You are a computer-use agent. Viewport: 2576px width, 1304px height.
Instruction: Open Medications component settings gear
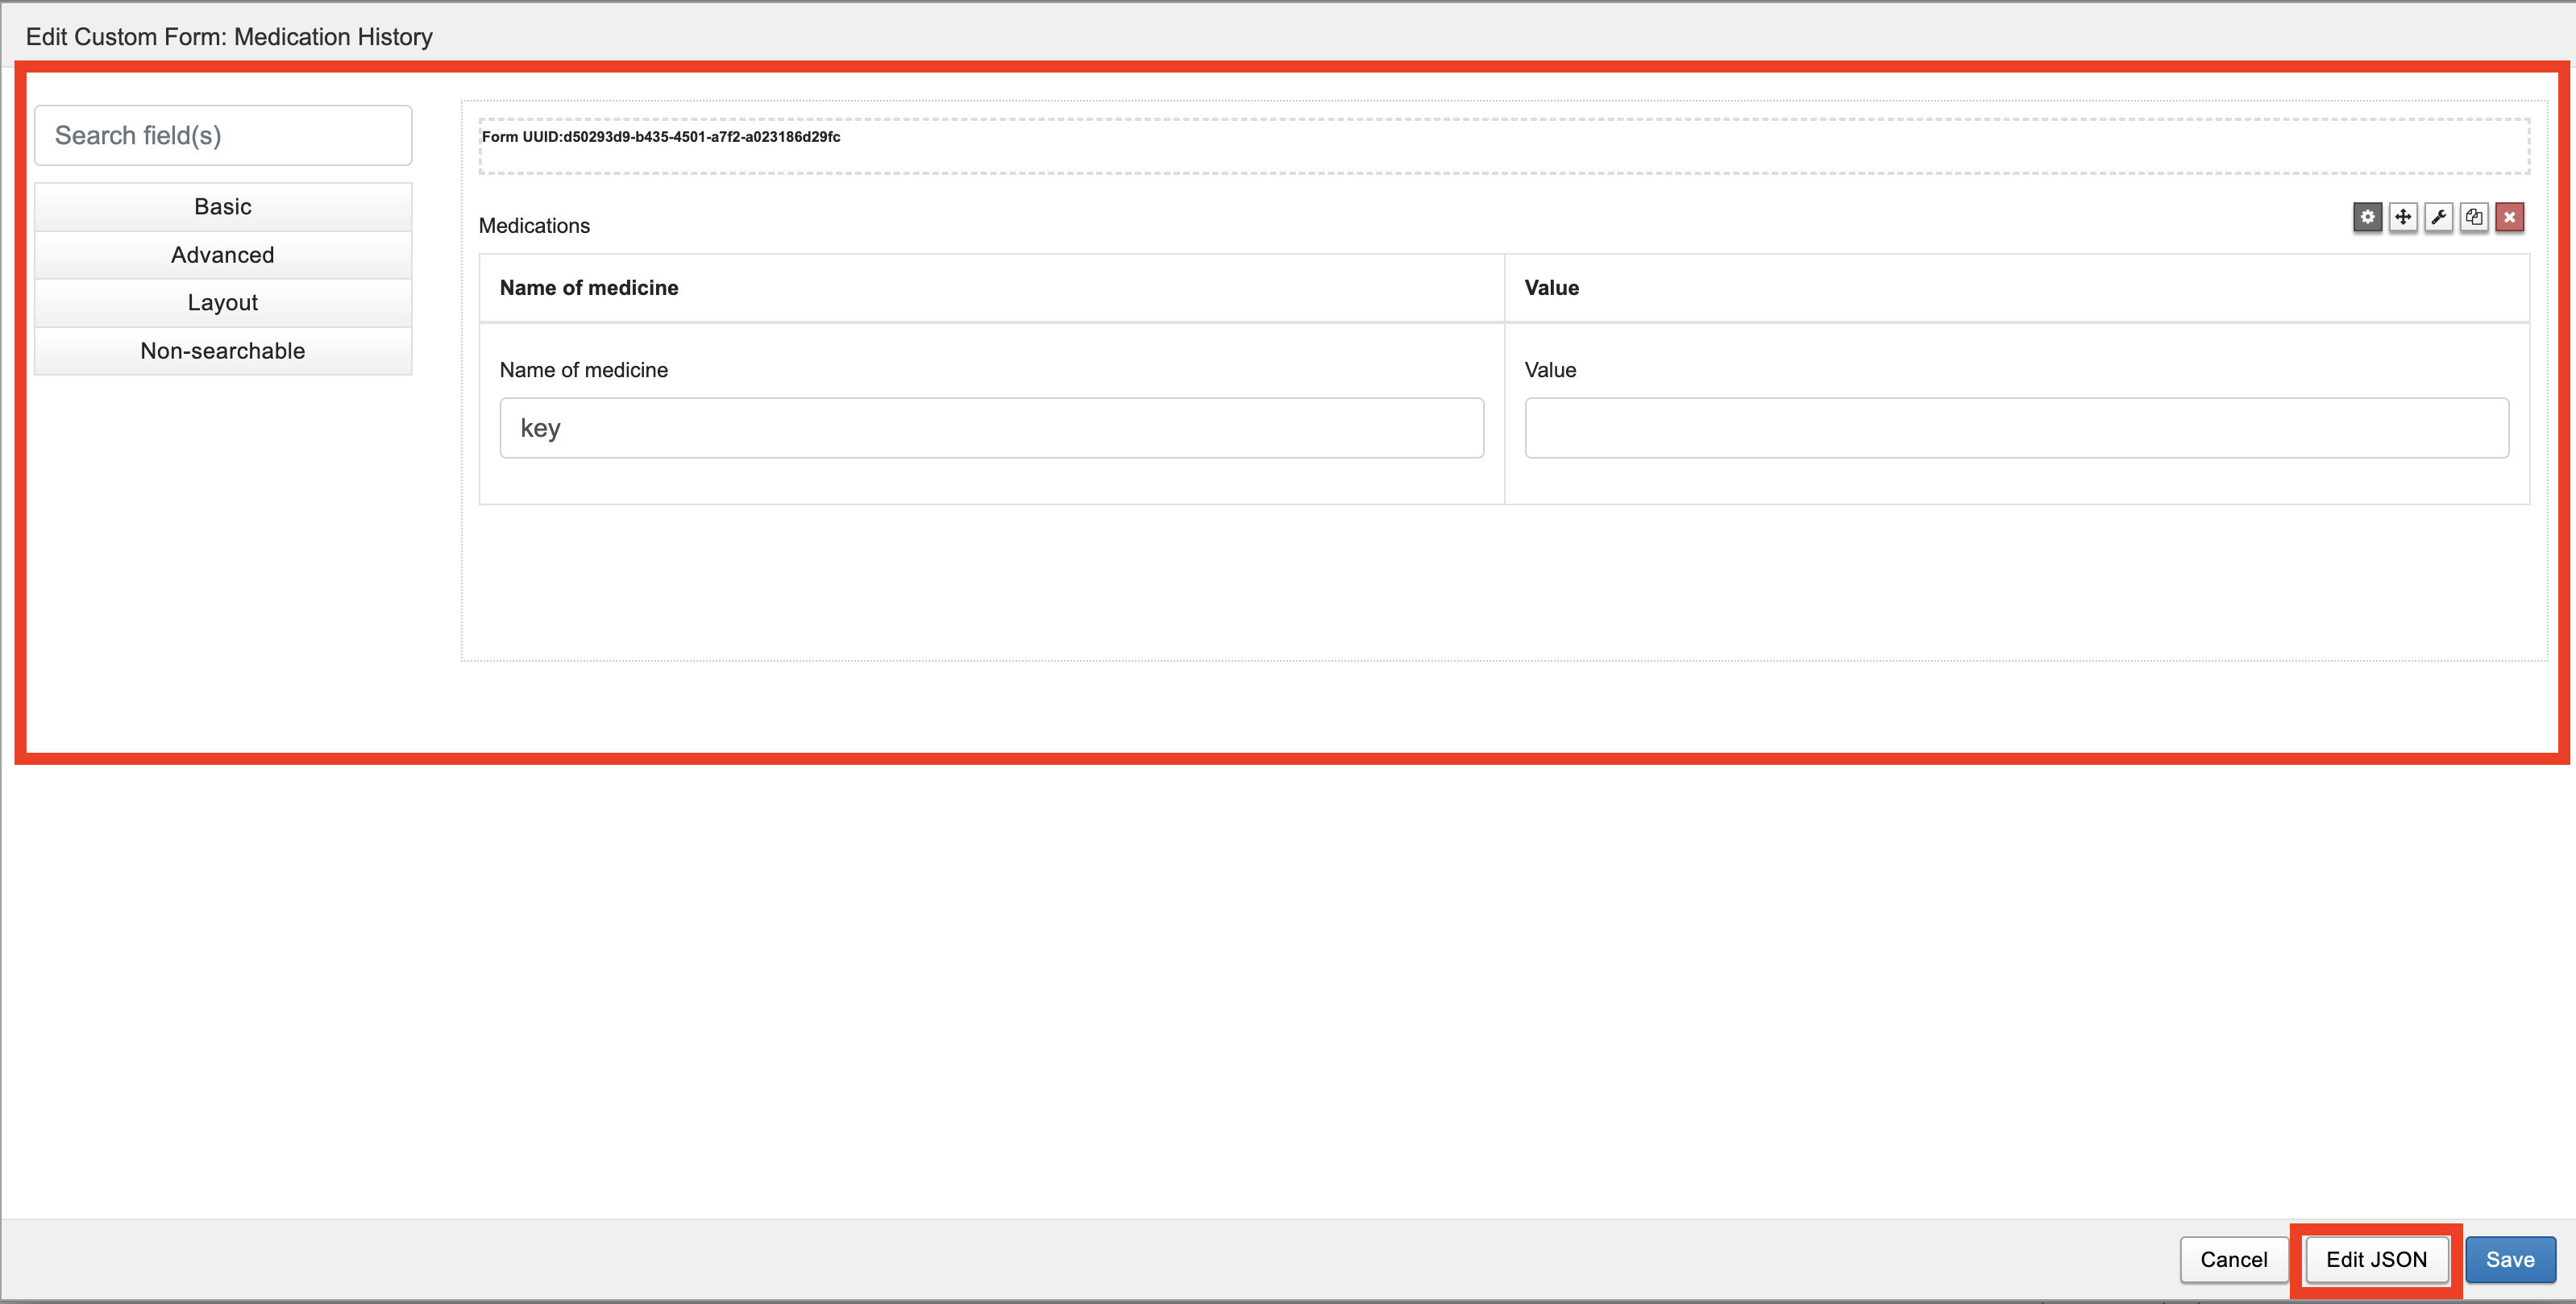tap(2367, 217)
